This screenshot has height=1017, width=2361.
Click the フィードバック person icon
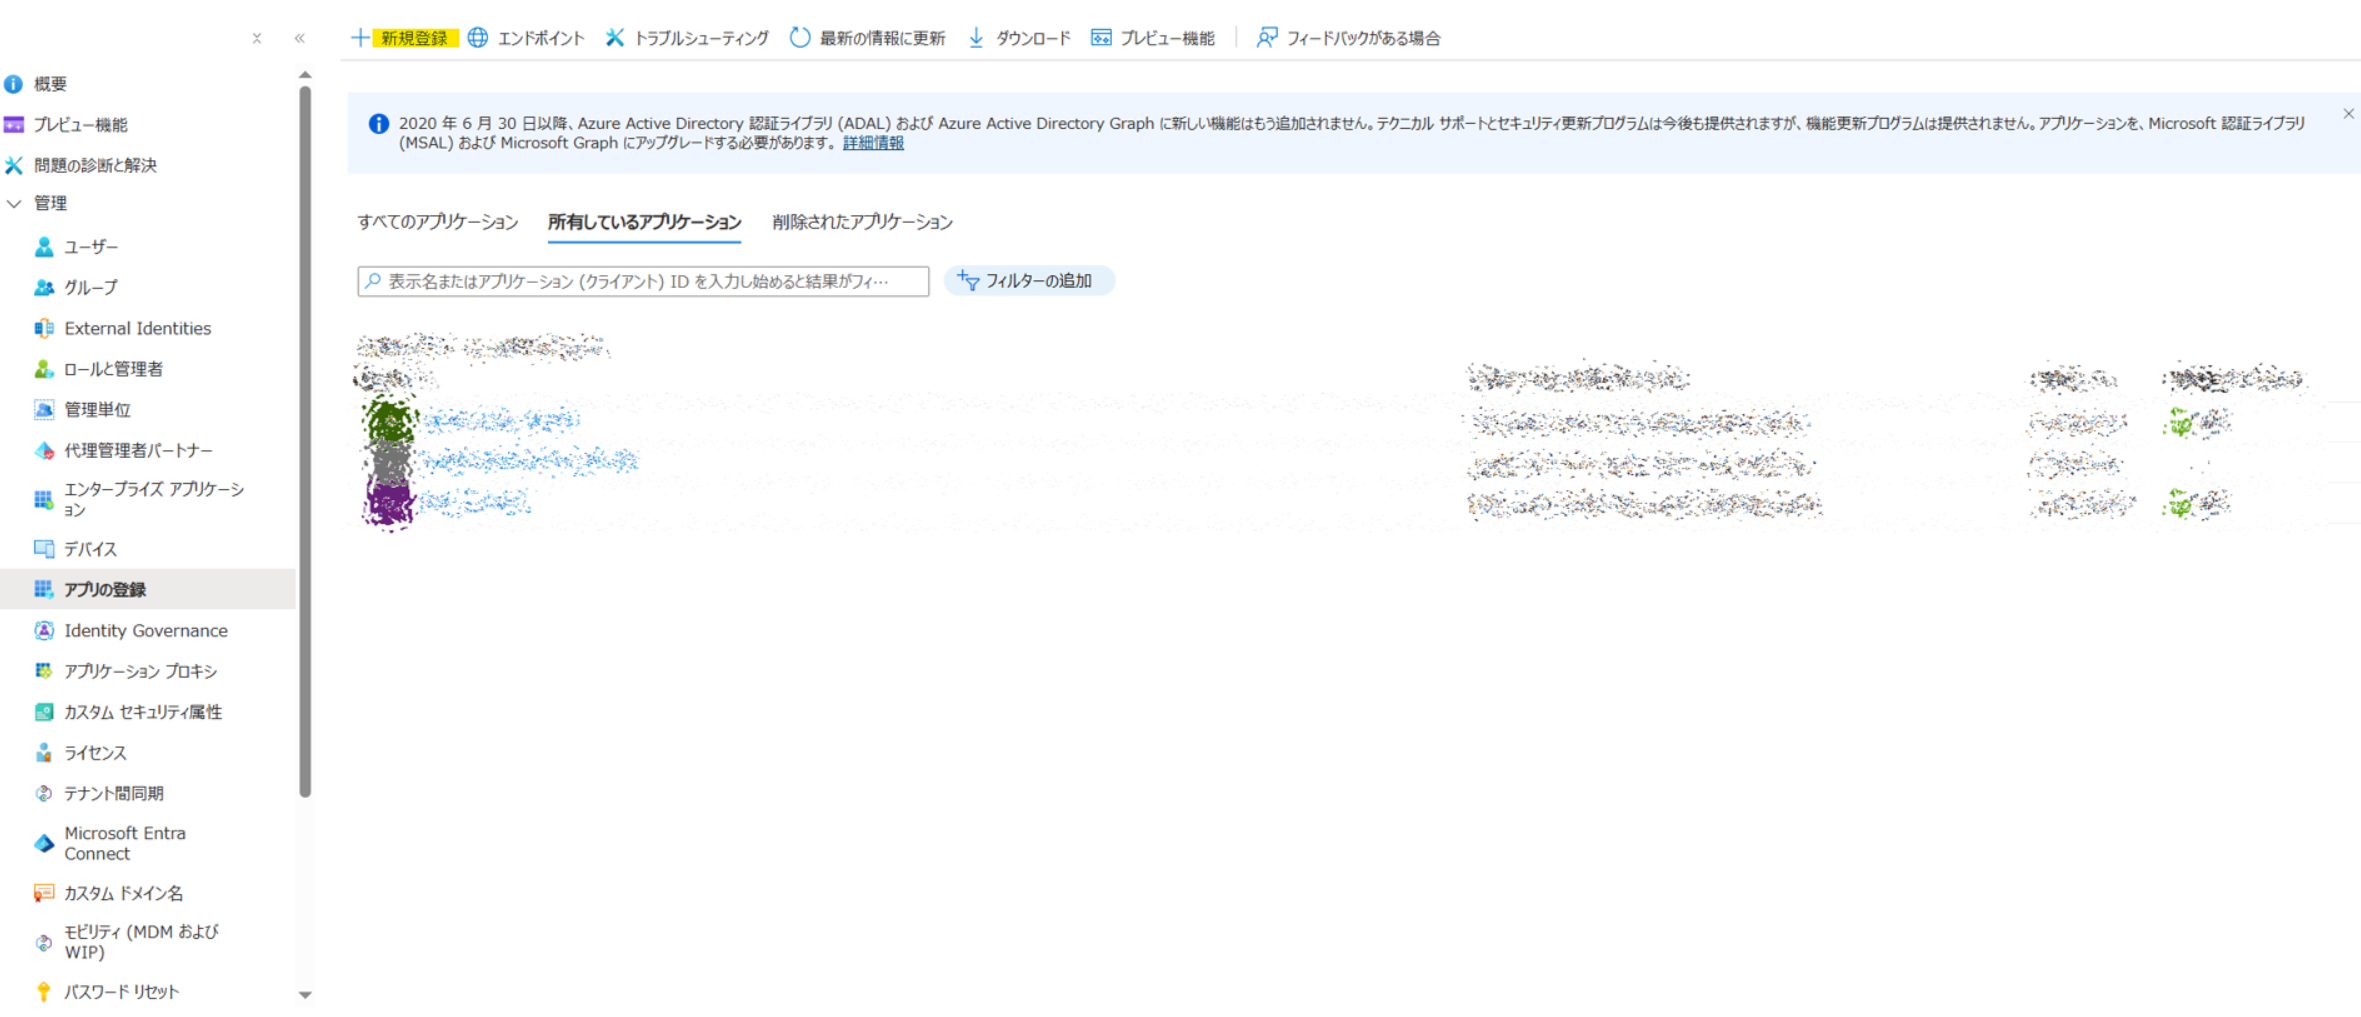pos(1267,38)
